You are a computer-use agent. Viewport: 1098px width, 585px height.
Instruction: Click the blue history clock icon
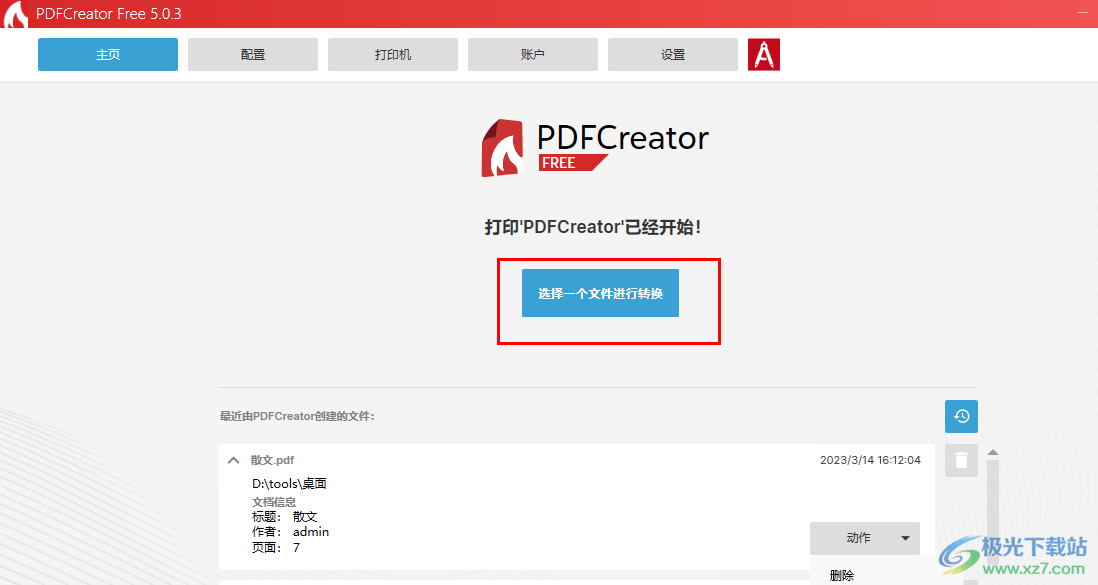(961, 416)
